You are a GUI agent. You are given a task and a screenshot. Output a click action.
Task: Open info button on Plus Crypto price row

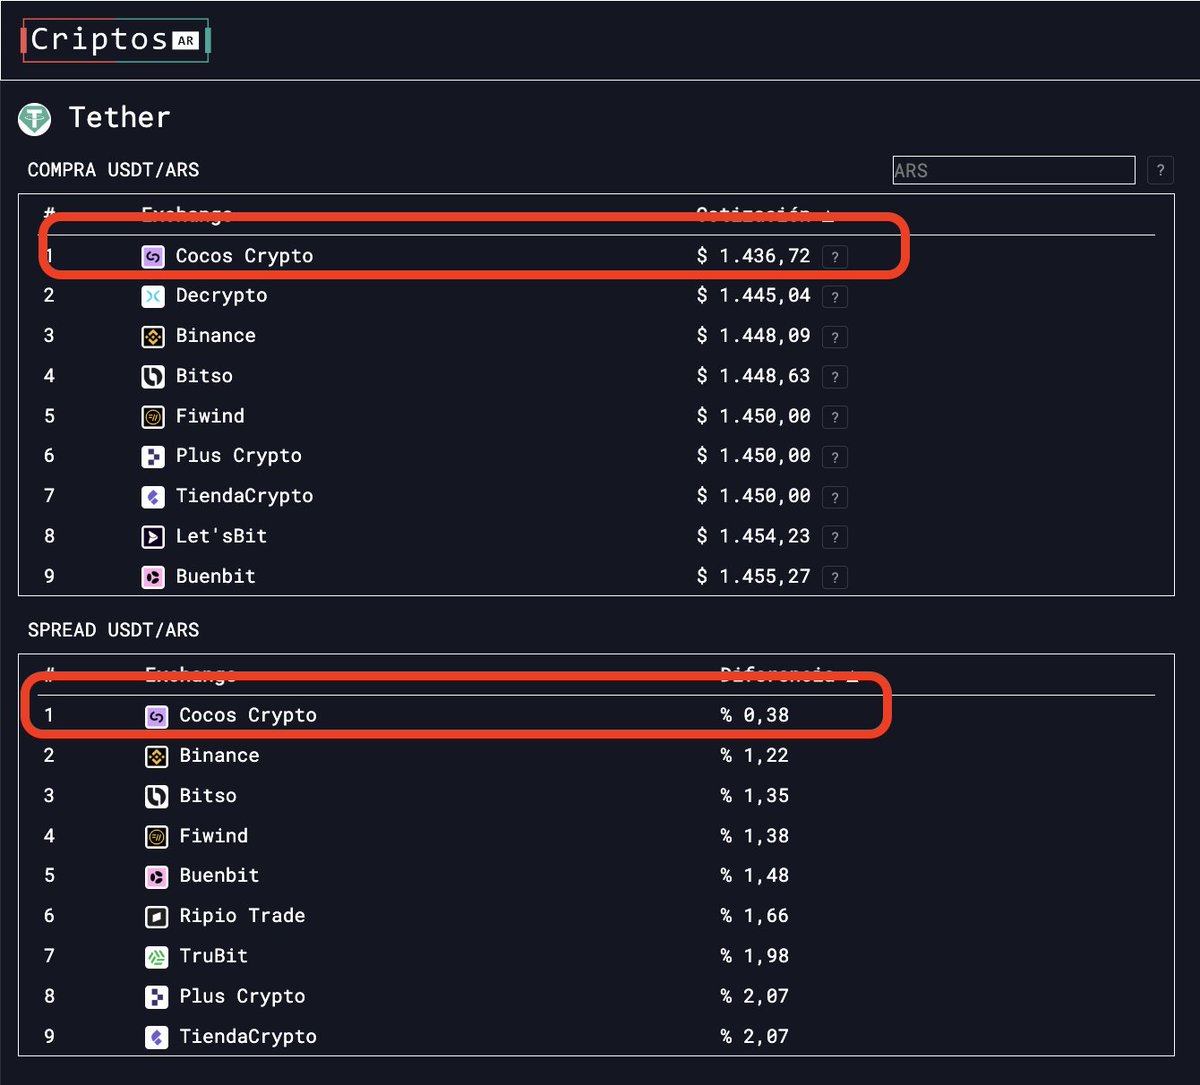pos(835,457)
